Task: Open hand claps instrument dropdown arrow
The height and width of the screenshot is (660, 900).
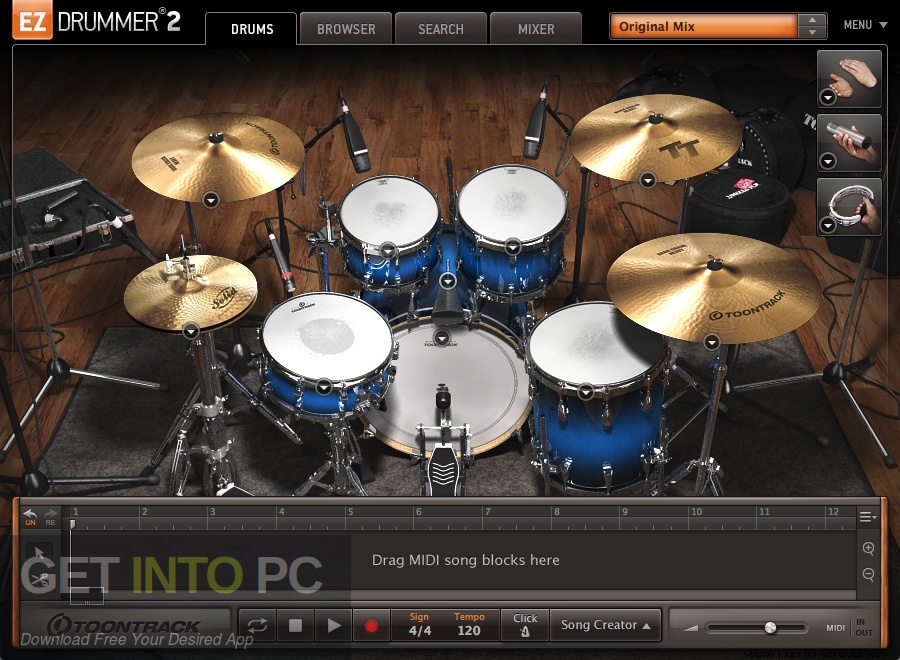Action: click(827, 98)
